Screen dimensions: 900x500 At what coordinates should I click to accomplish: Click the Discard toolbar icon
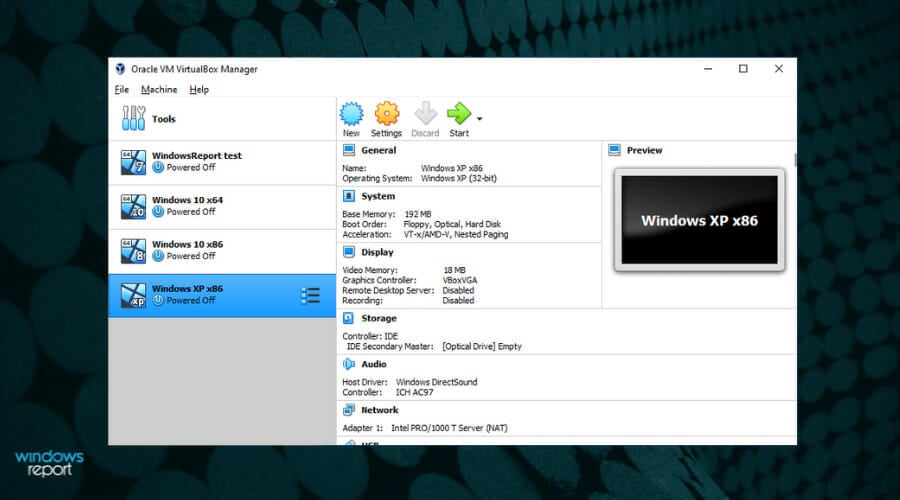pos(425,114)
